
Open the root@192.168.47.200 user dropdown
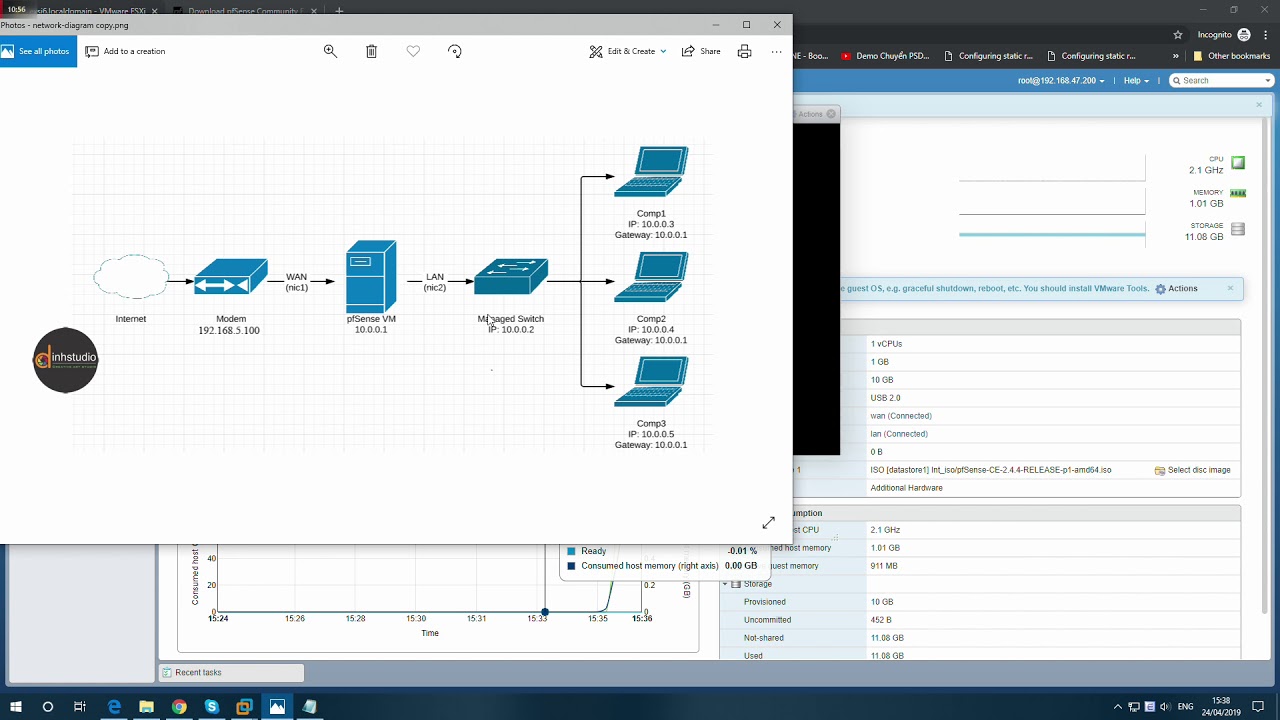1061,80
